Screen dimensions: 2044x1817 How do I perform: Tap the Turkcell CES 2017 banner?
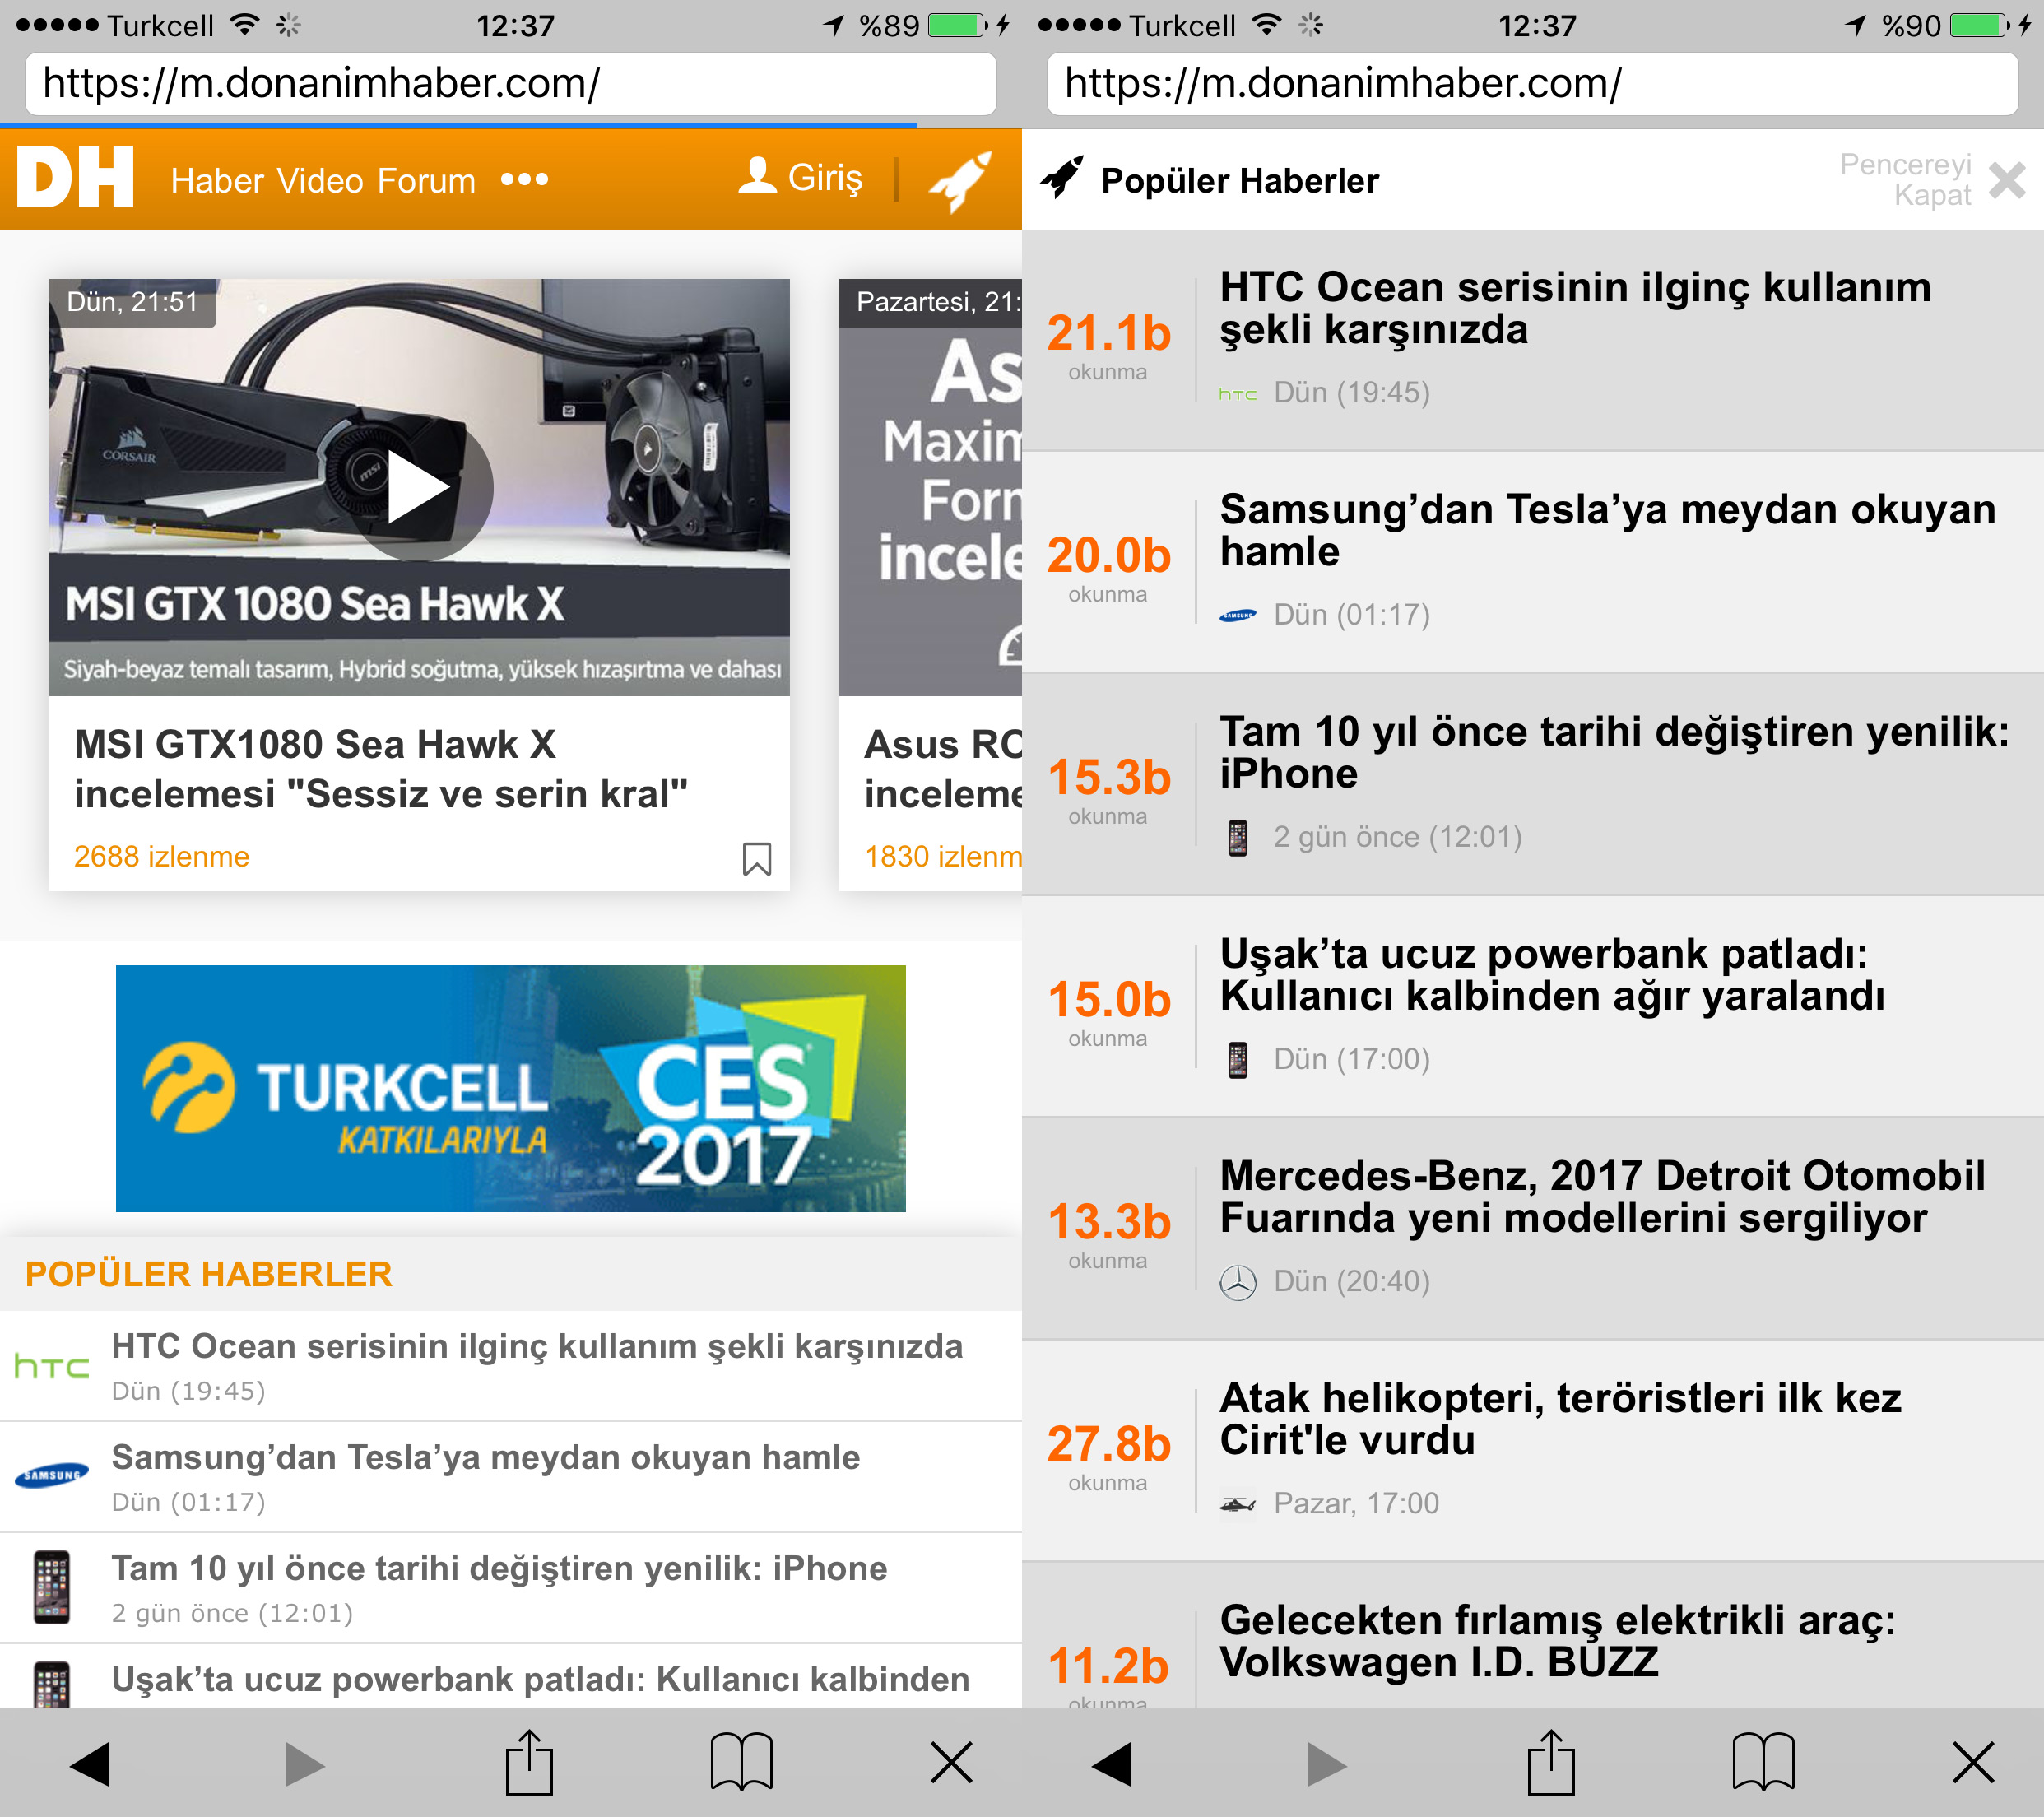pos(511,1088)
